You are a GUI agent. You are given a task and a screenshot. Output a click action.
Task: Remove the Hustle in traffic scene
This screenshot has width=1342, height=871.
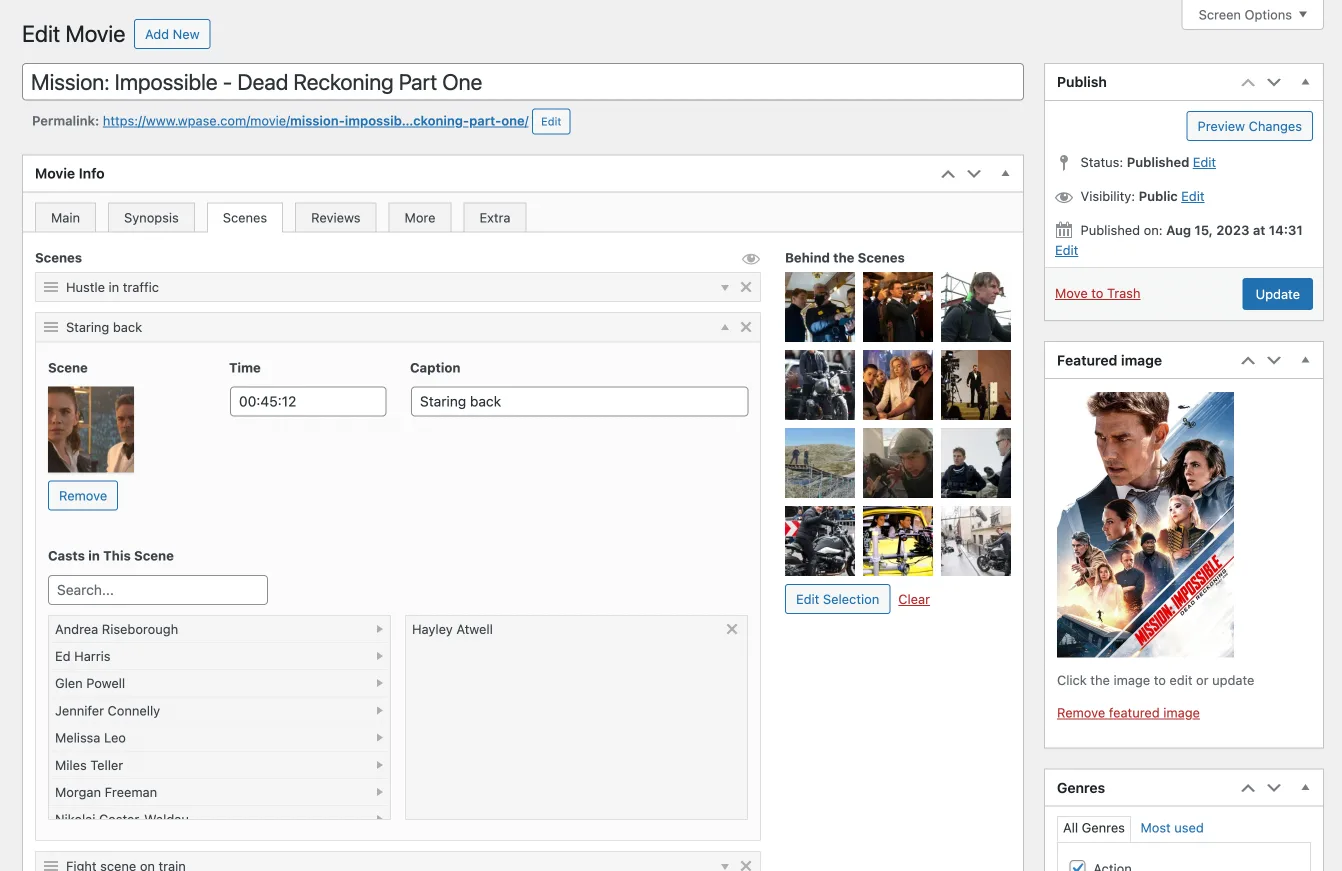(x=745, y=287)
